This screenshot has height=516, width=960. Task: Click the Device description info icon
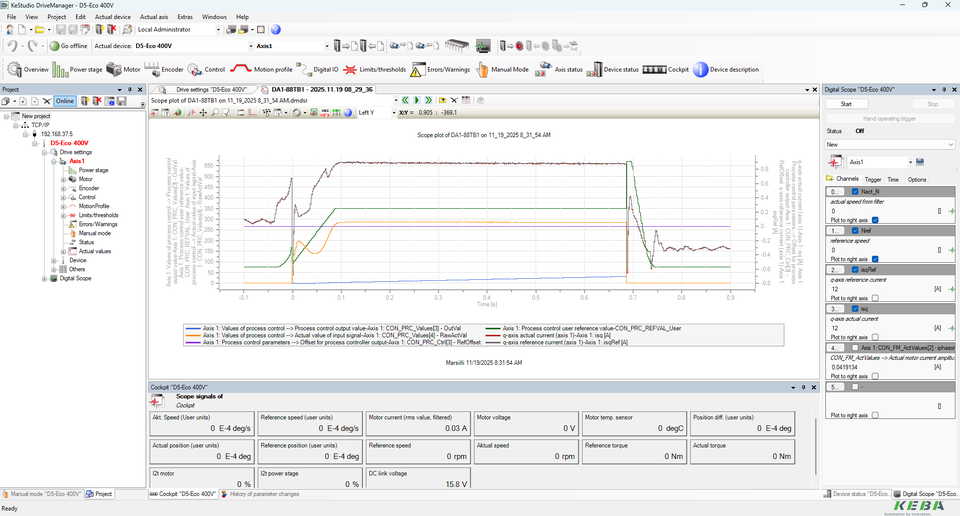tap(701, 70)
